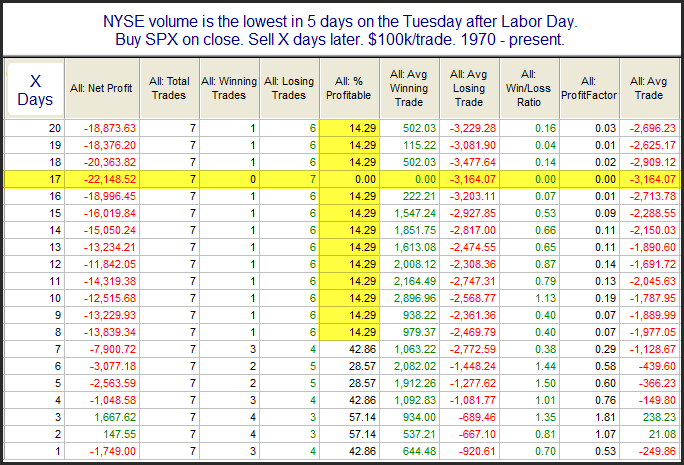Click avg trade value 238.23

[x=659, y=417]
